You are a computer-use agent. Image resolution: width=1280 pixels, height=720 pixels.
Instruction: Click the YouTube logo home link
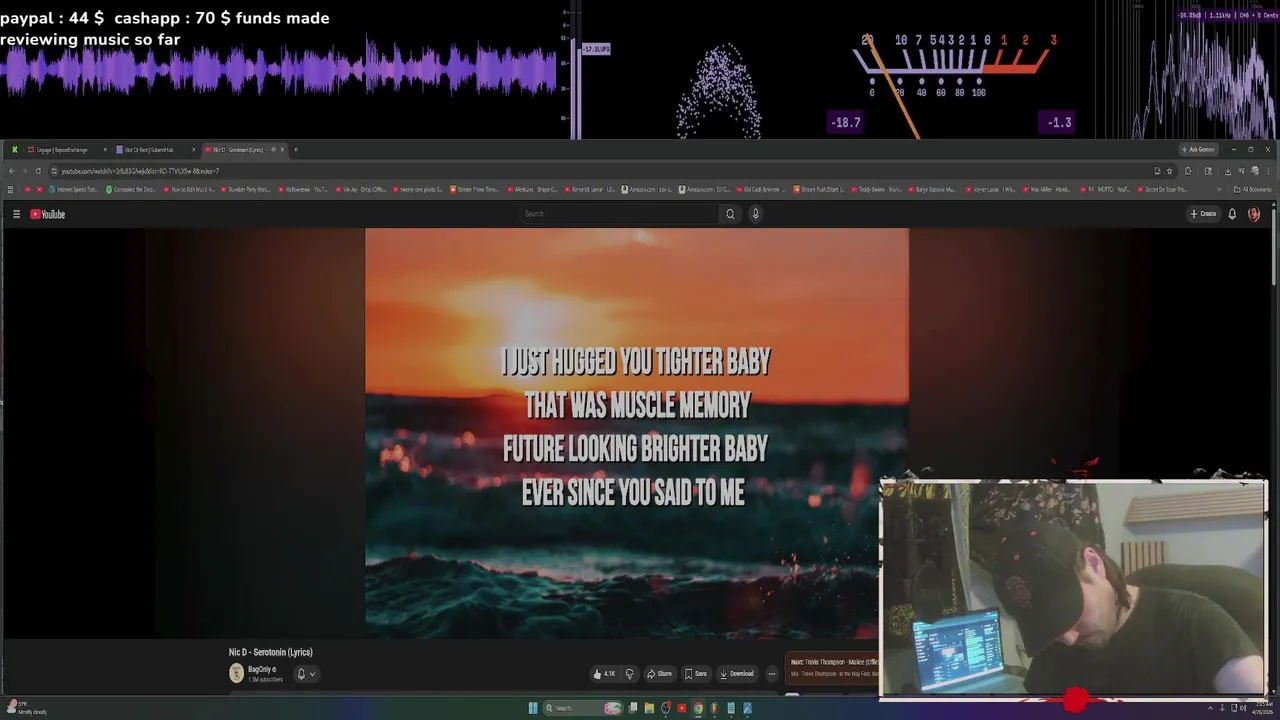pyautogui.click(x=47, y=214)
